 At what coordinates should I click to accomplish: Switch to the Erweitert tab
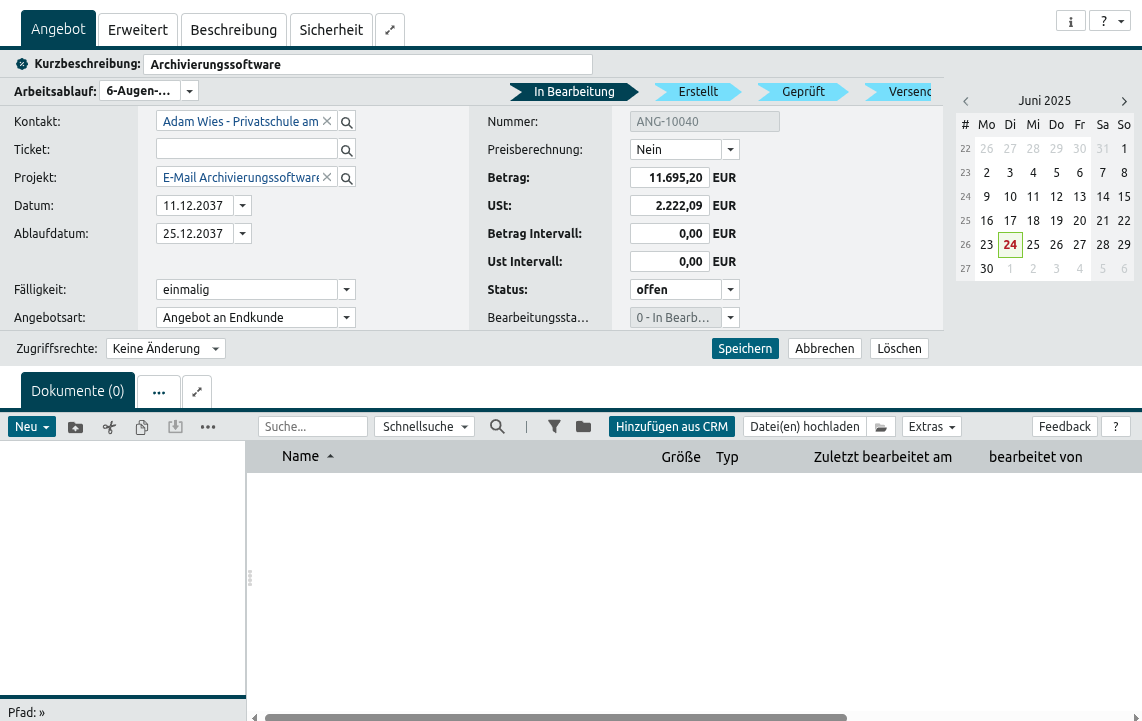[x=138, y=30]
